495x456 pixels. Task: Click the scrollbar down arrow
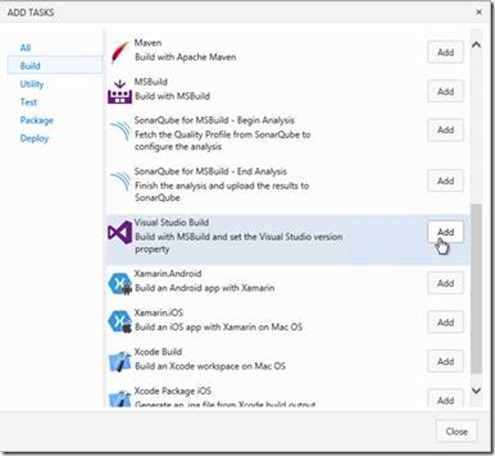(x=476, y=390)
